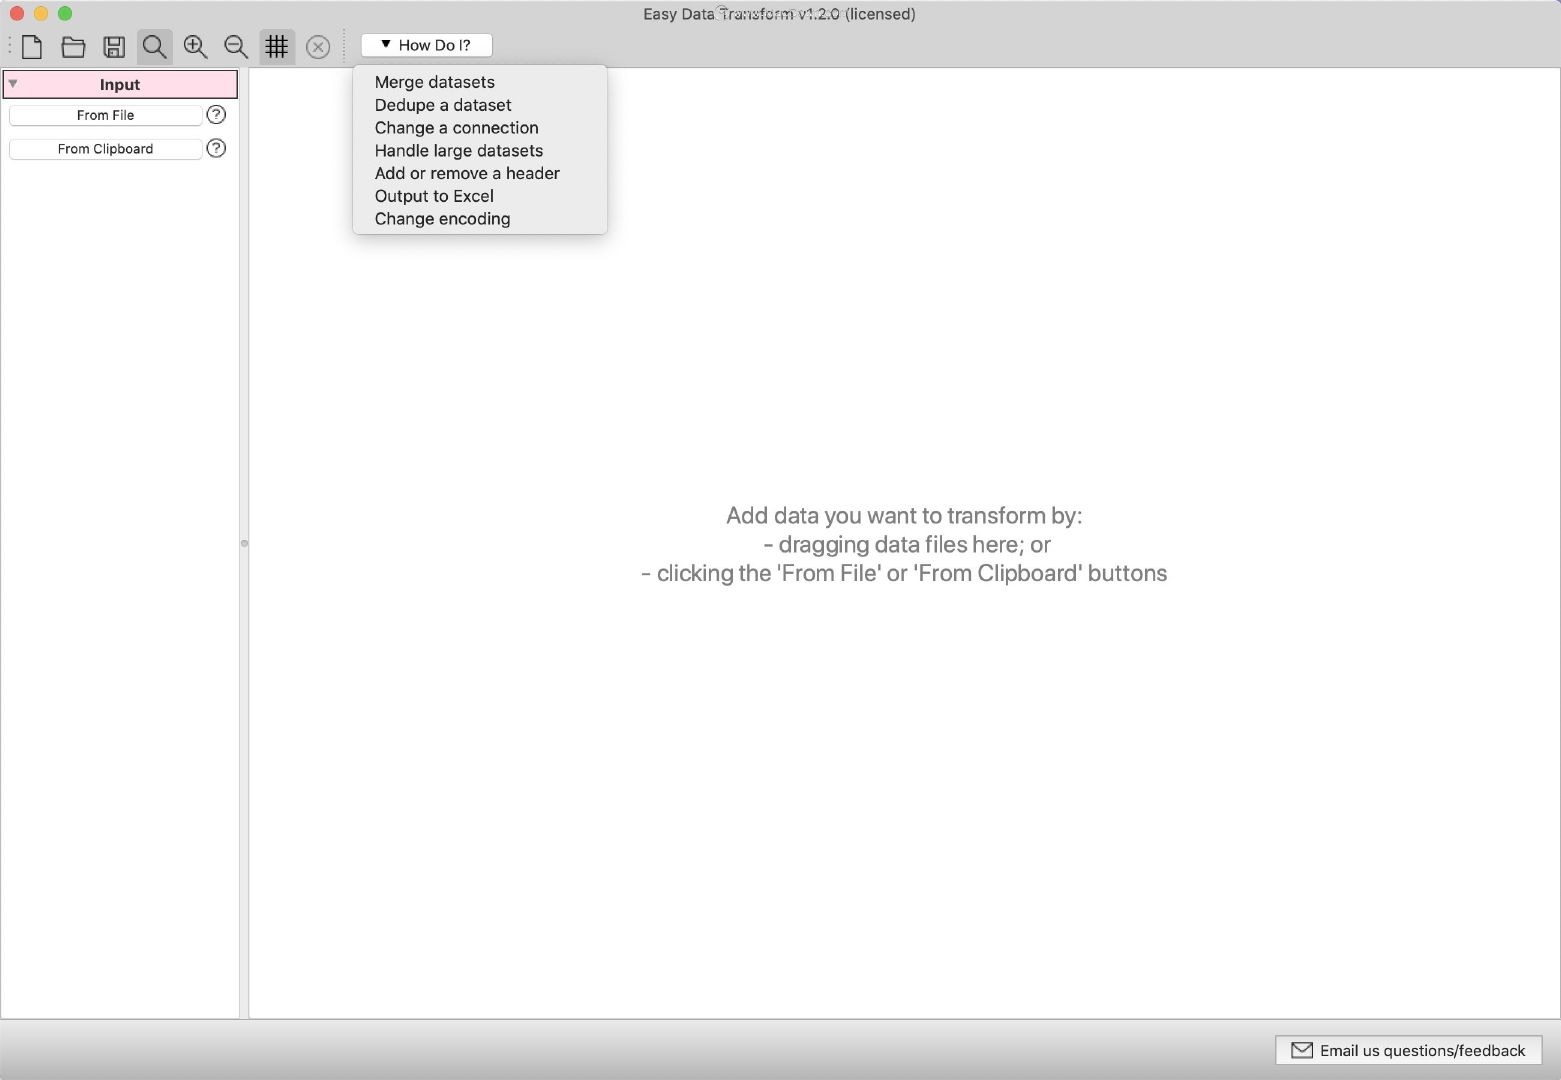The image size is (1561, 1080).
Task: Close the How Do I? dropdown
Action: 427,45
